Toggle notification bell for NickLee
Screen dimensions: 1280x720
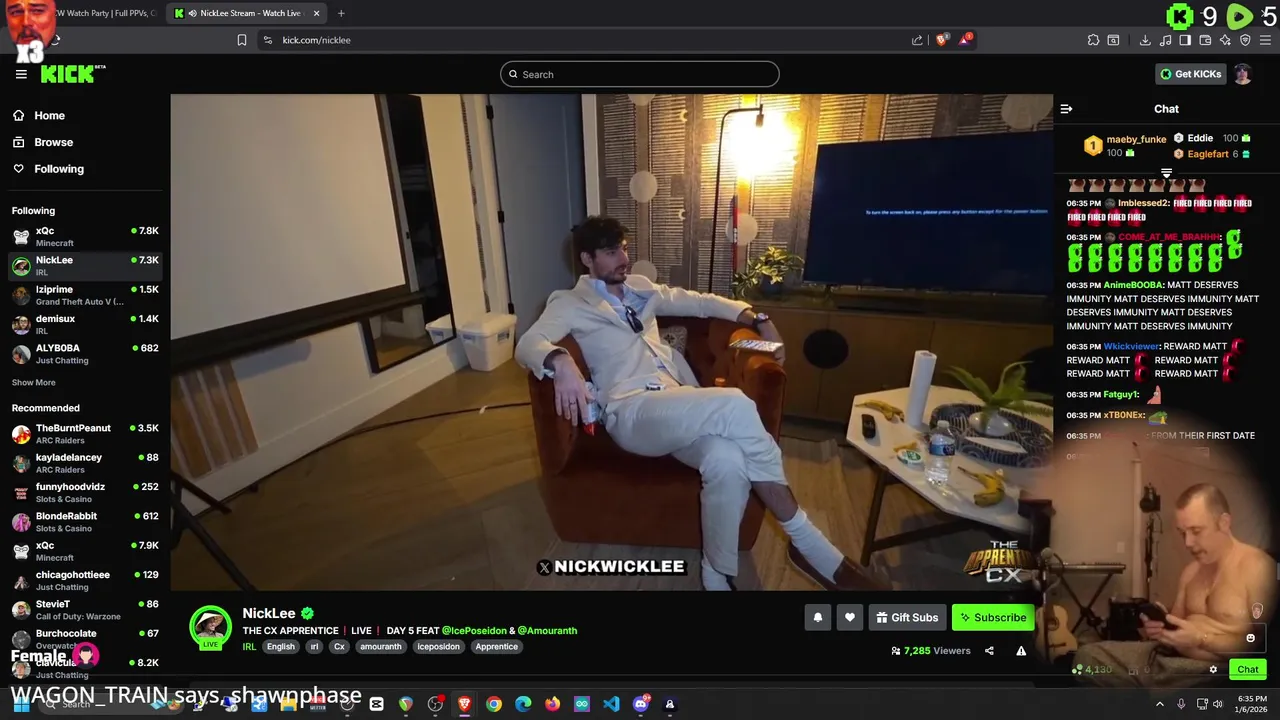point(817,618)
